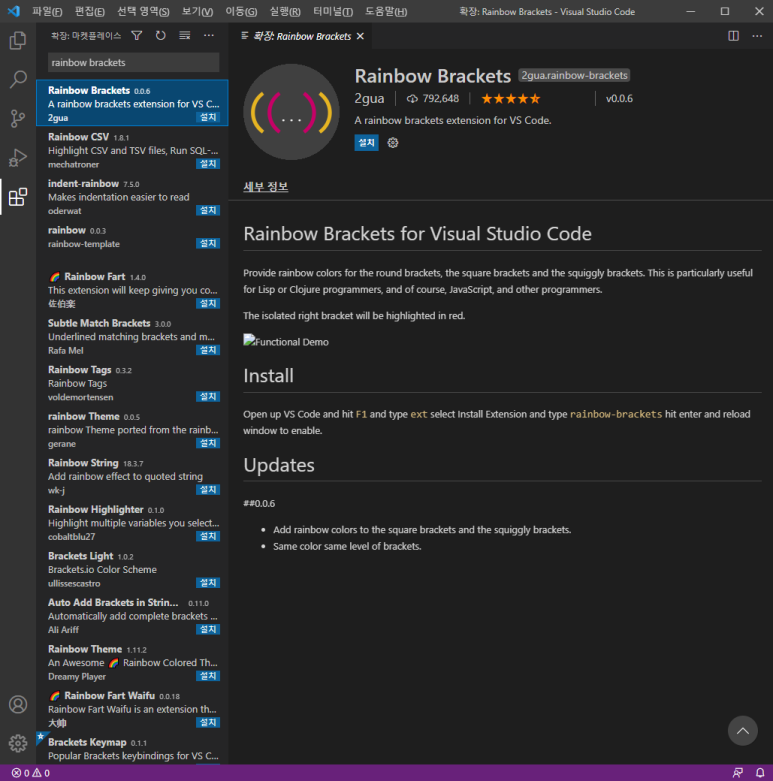The image size is (773, 781).
Task: Click the VS Code logo in title bar
Action: coord(14,11)
